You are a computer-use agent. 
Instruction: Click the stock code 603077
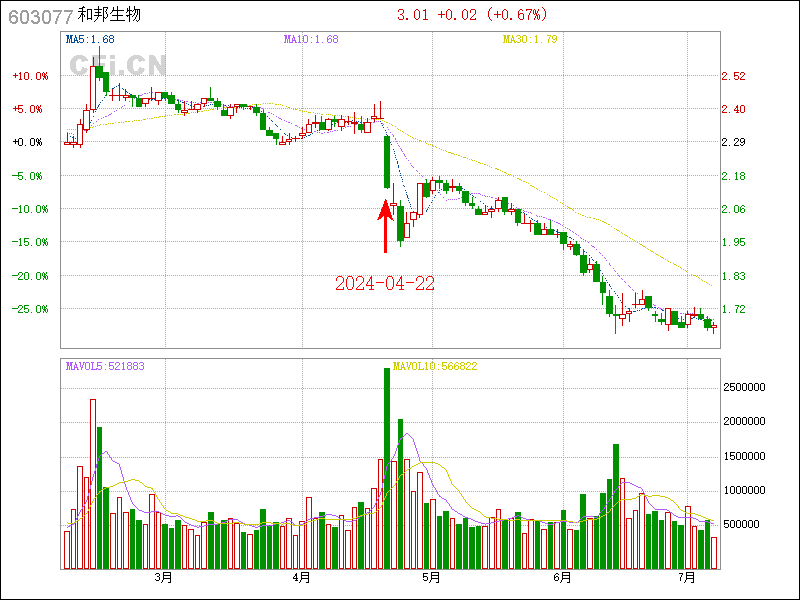(39, 16)
